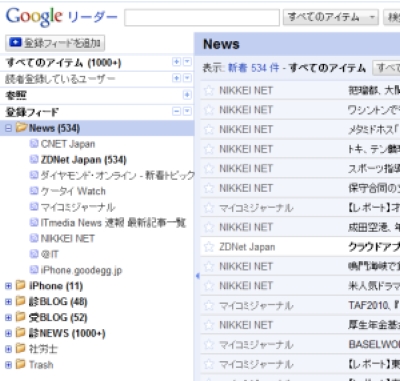This screenshot has height=381, width=400.
Task: Click the 受BLOG folder icon
Action: (21, 317)
